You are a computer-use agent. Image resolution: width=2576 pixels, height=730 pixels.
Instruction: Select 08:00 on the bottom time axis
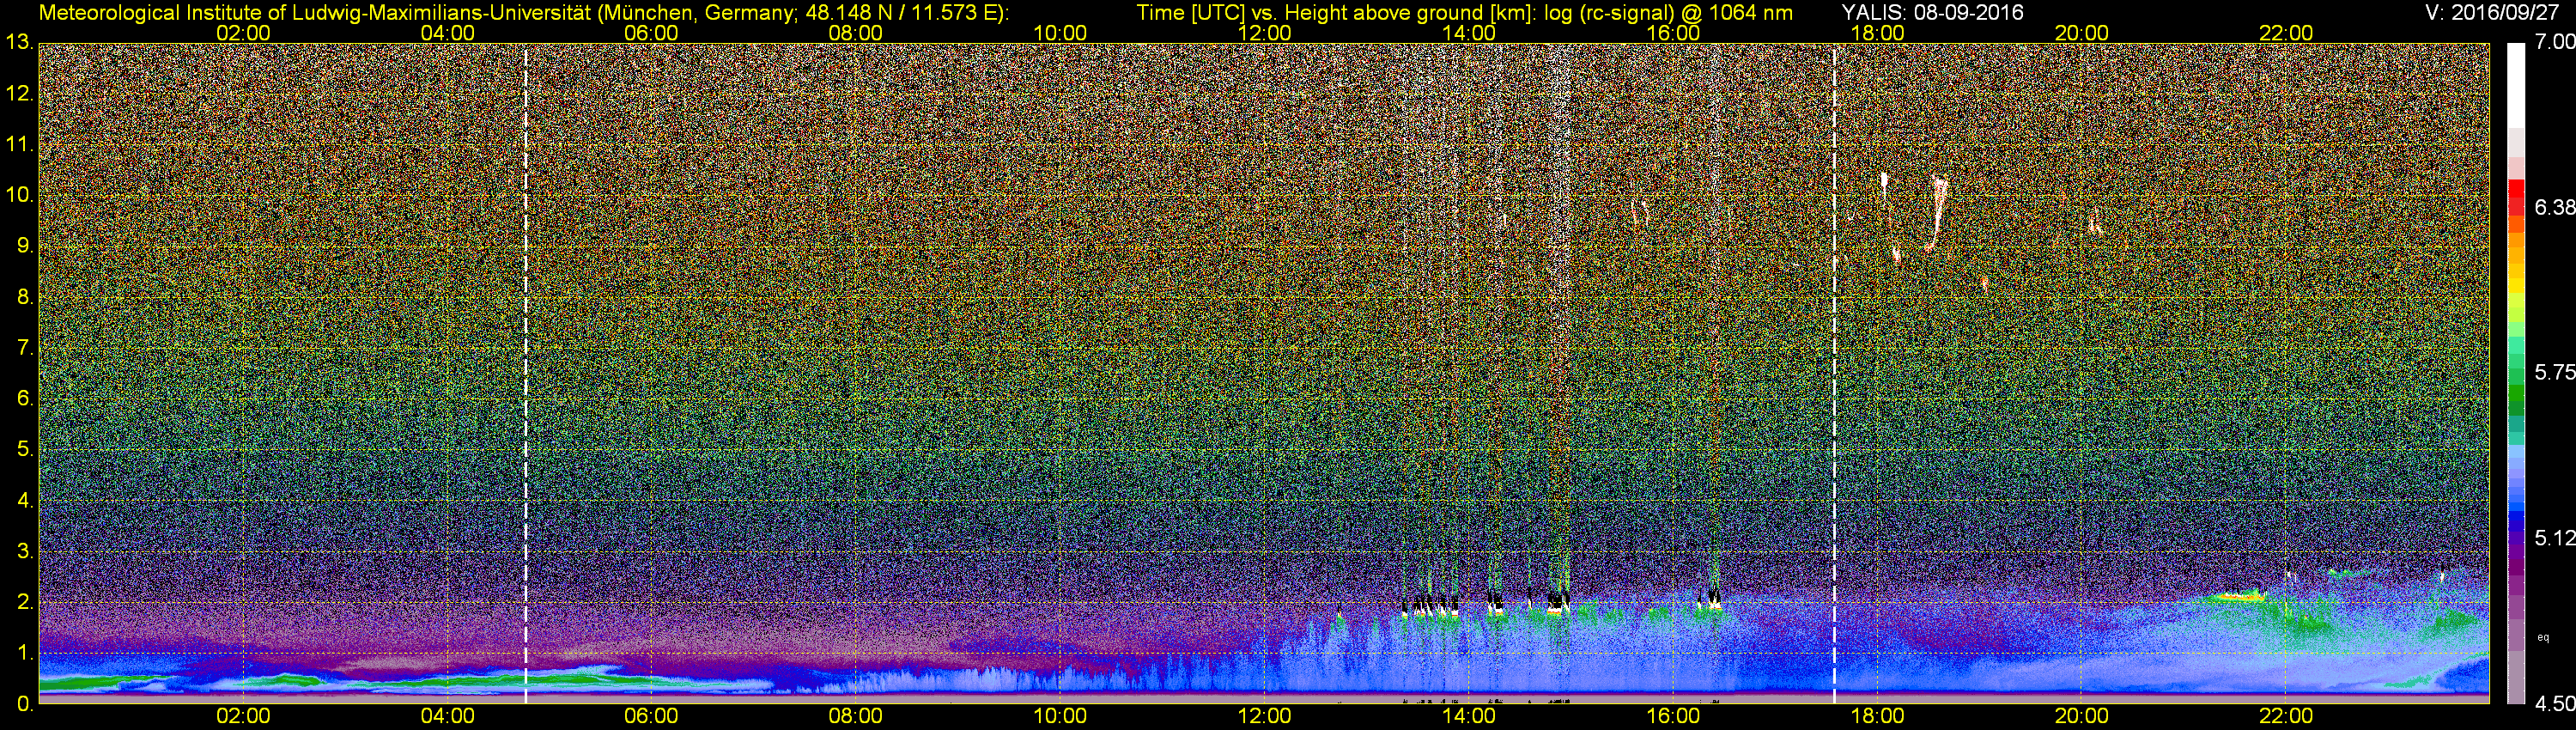pyautogui.click(x=856, y=716)
